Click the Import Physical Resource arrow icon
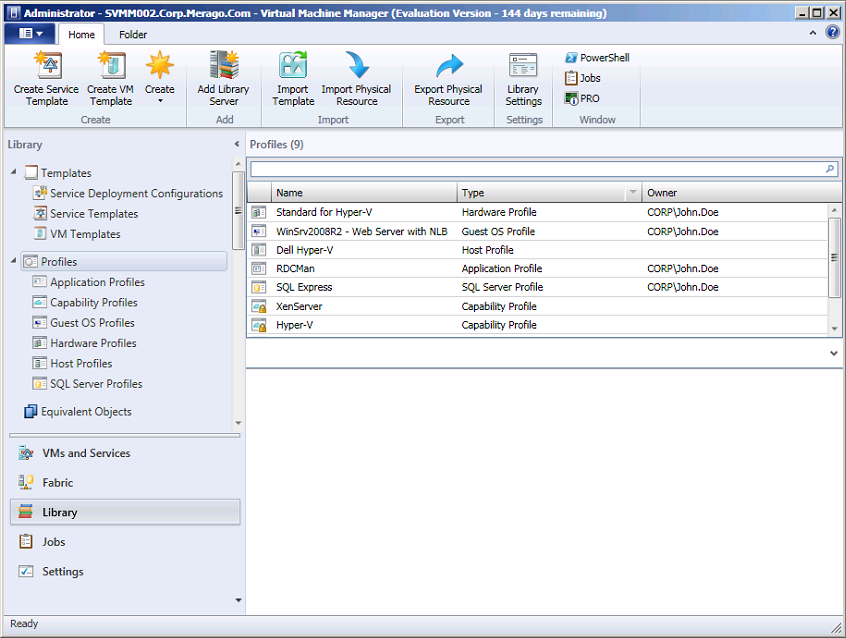This screenshot has height=638, width=846. point(357,65)
